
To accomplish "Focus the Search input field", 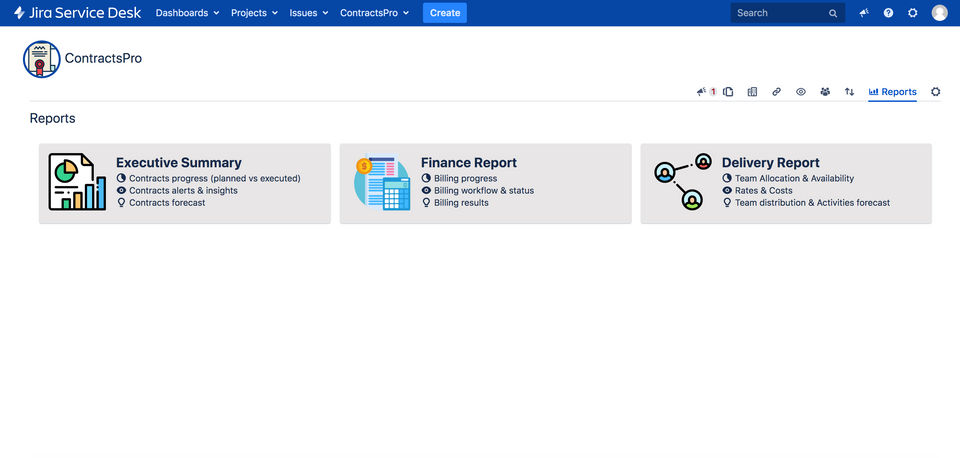I will [x=787, y=13].
